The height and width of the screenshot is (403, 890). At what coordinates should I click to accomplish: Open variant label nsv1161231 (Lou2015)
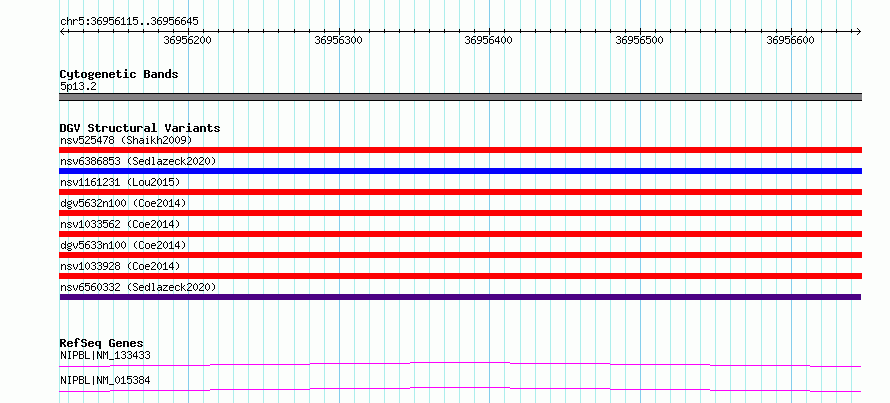tap(120, 182)
